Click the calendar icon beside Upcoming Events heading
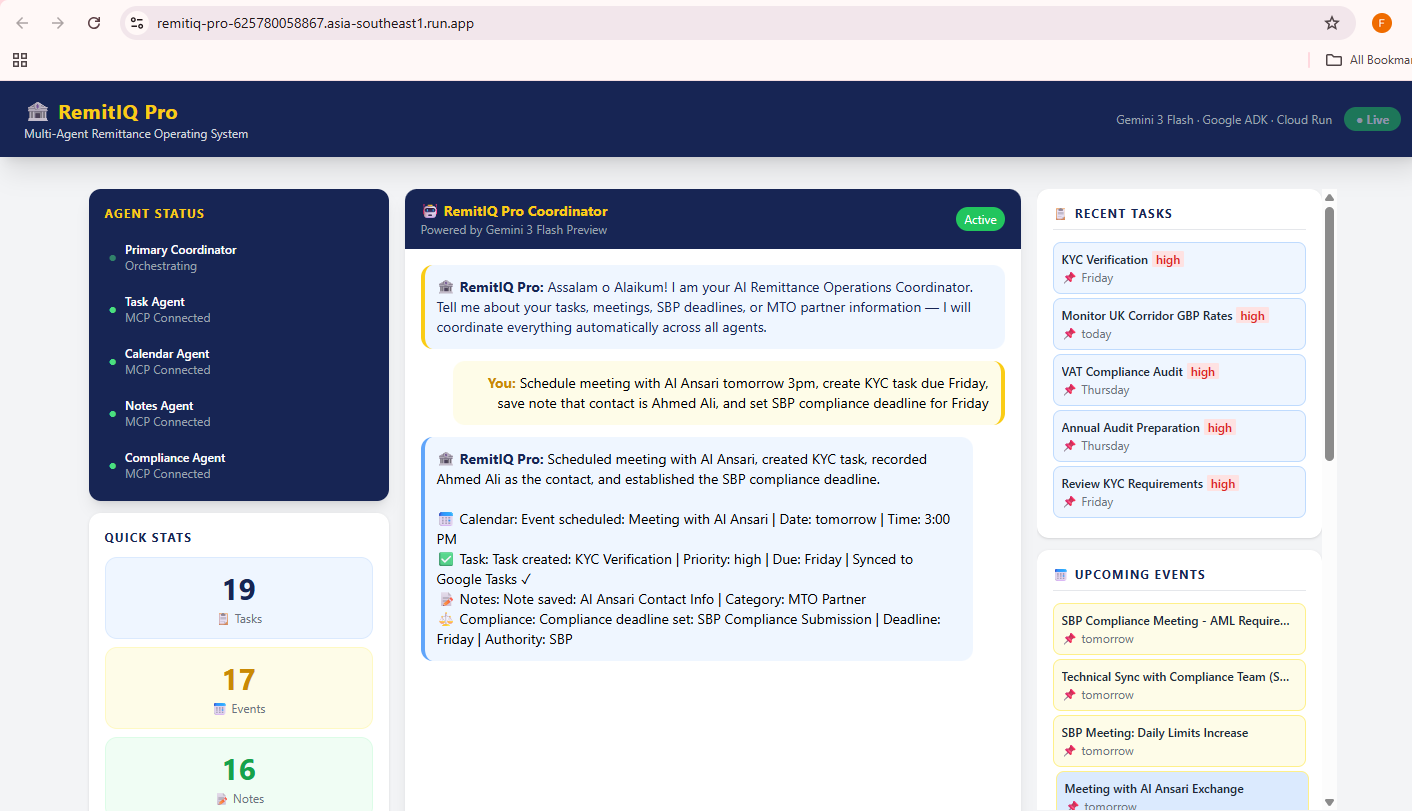 (x=1061, y=575)
